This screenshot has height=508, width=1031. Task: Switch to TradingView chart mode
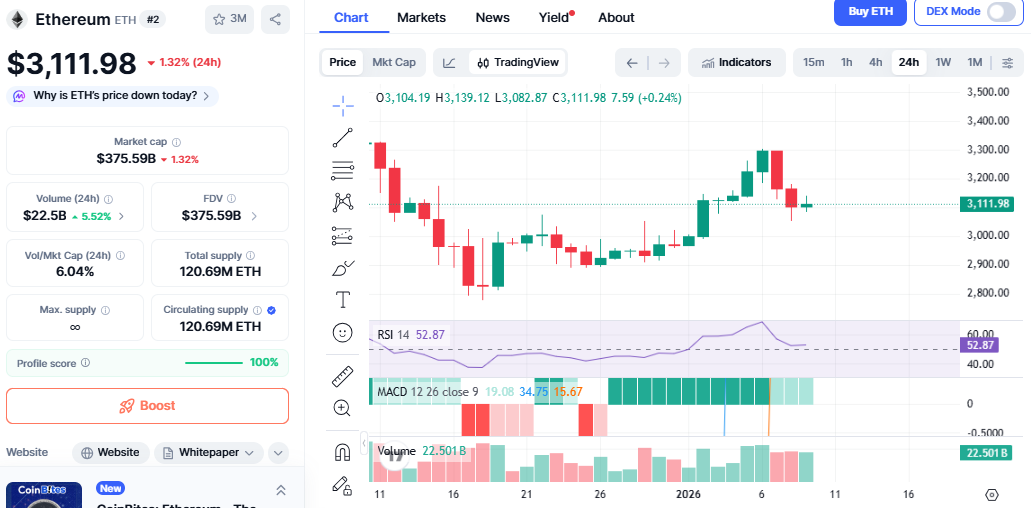518,62
